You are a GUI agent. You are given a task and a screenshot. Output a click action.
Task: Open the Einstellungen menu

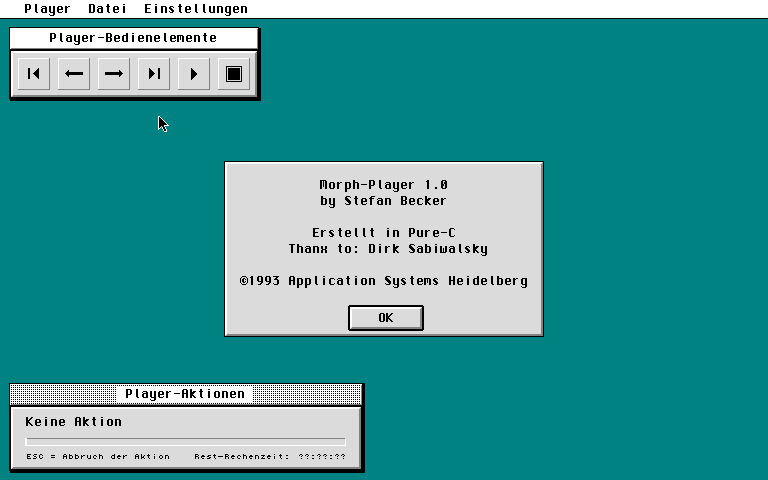196,9
